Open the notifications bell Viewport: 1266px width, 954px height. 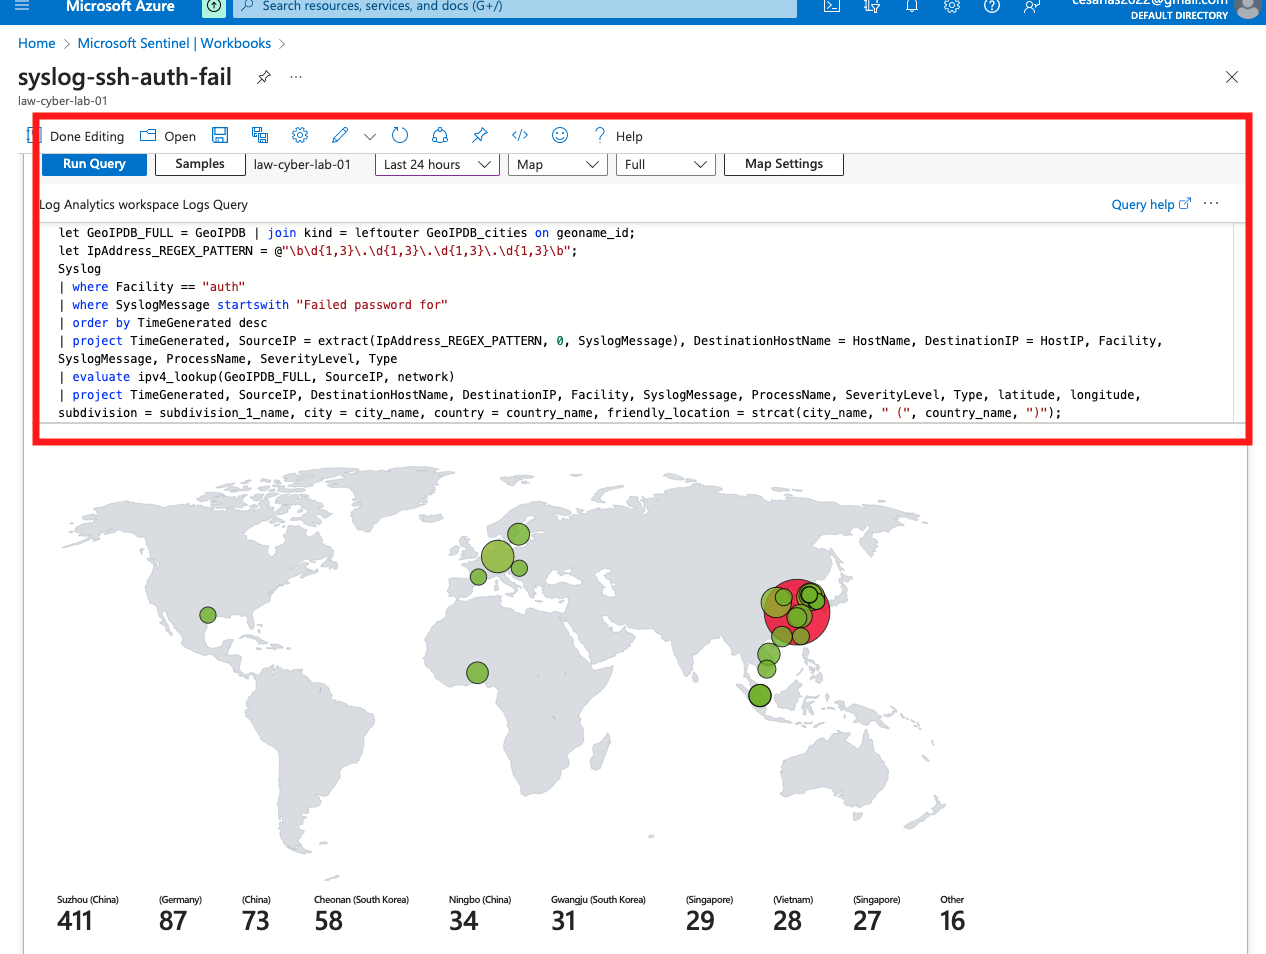[912, 6]
